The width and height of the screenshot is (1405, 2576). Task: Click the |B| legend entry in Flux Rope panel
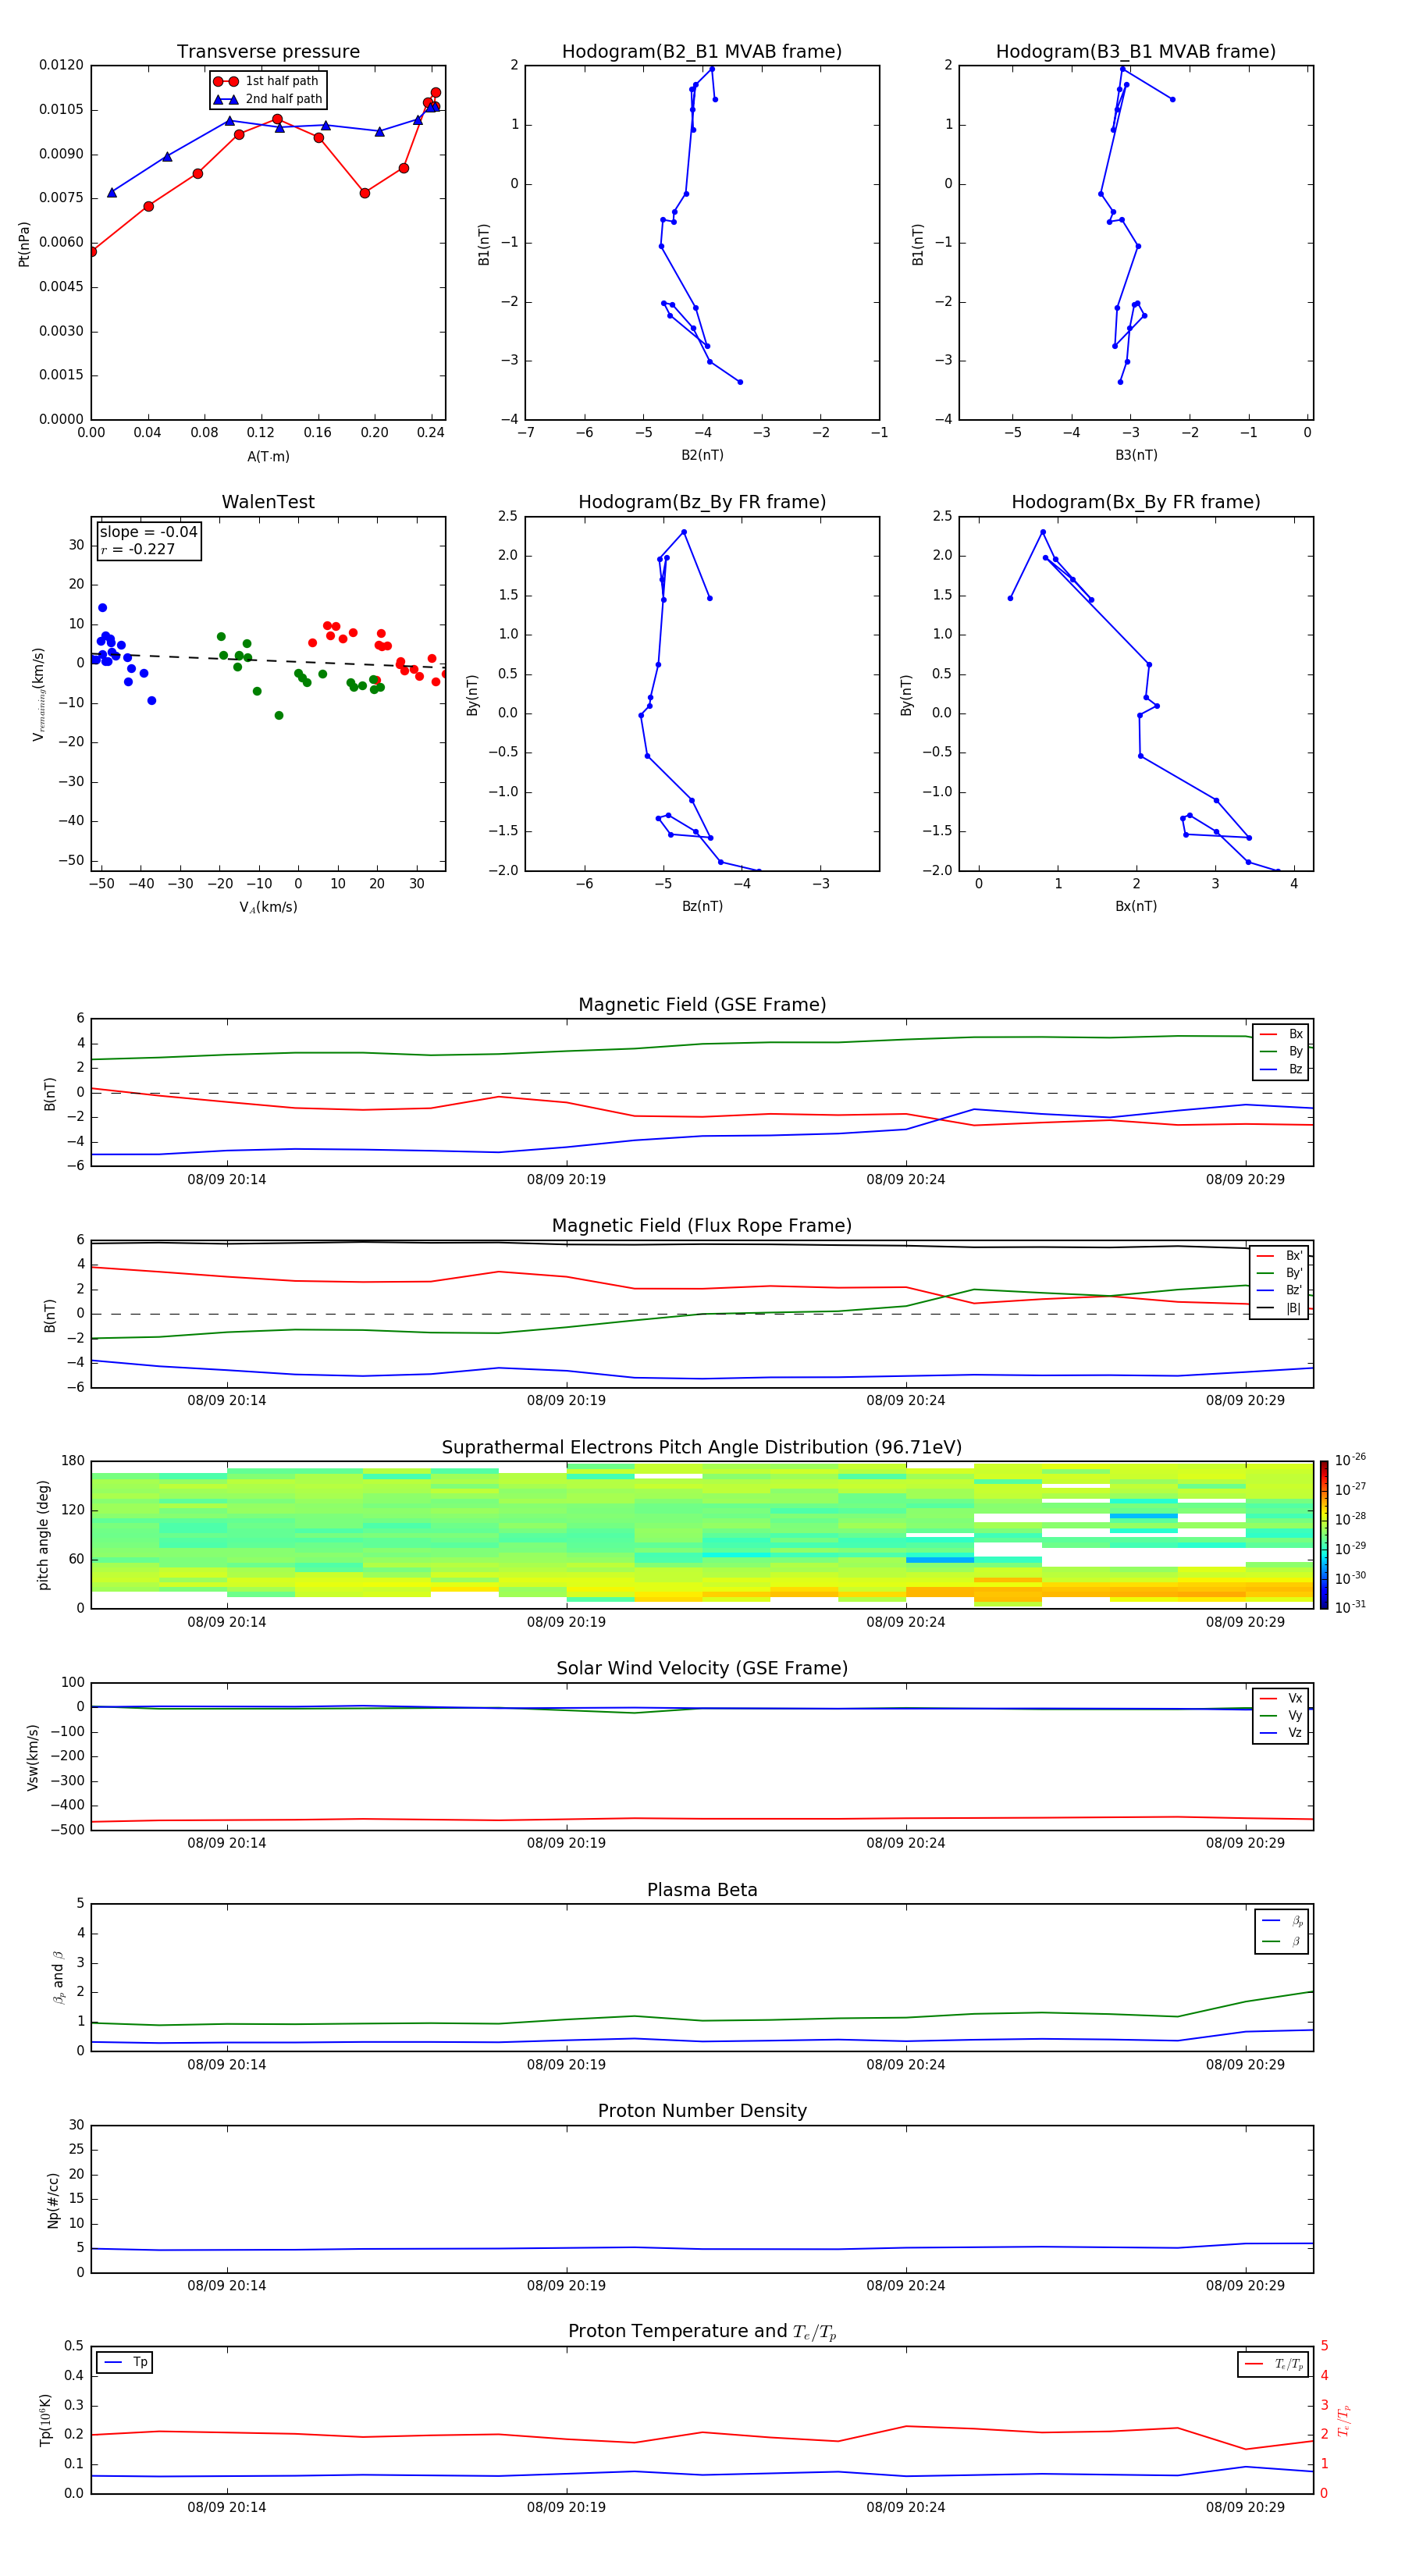click(x=1279, y=1308)
